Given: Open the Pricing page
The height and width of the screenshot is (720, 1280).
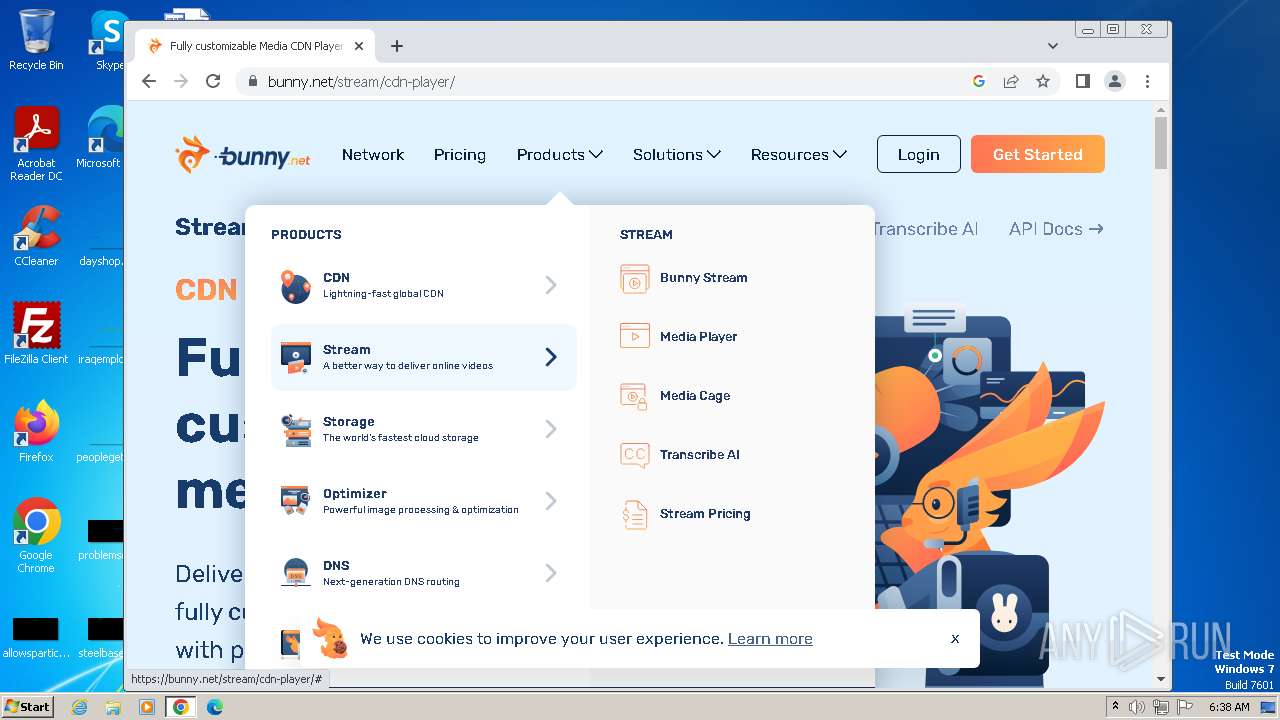Looking at the screenshot, I should (x=460, y=155).
